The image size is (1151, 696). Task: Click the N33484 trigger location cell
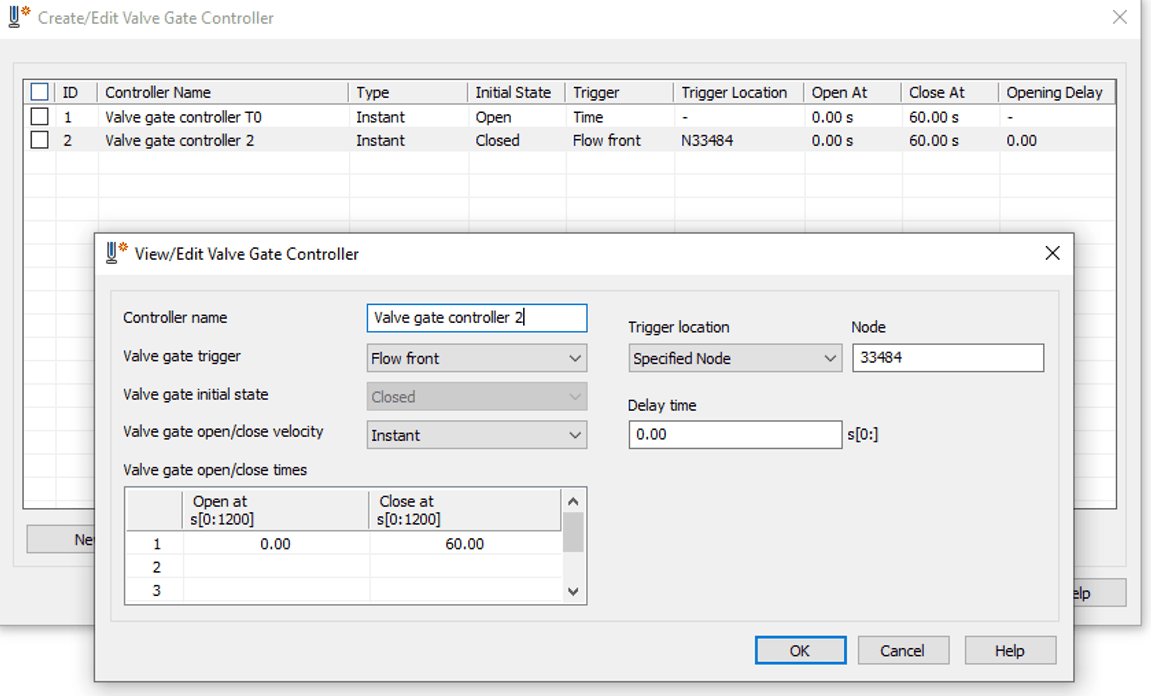click(739, 140)
